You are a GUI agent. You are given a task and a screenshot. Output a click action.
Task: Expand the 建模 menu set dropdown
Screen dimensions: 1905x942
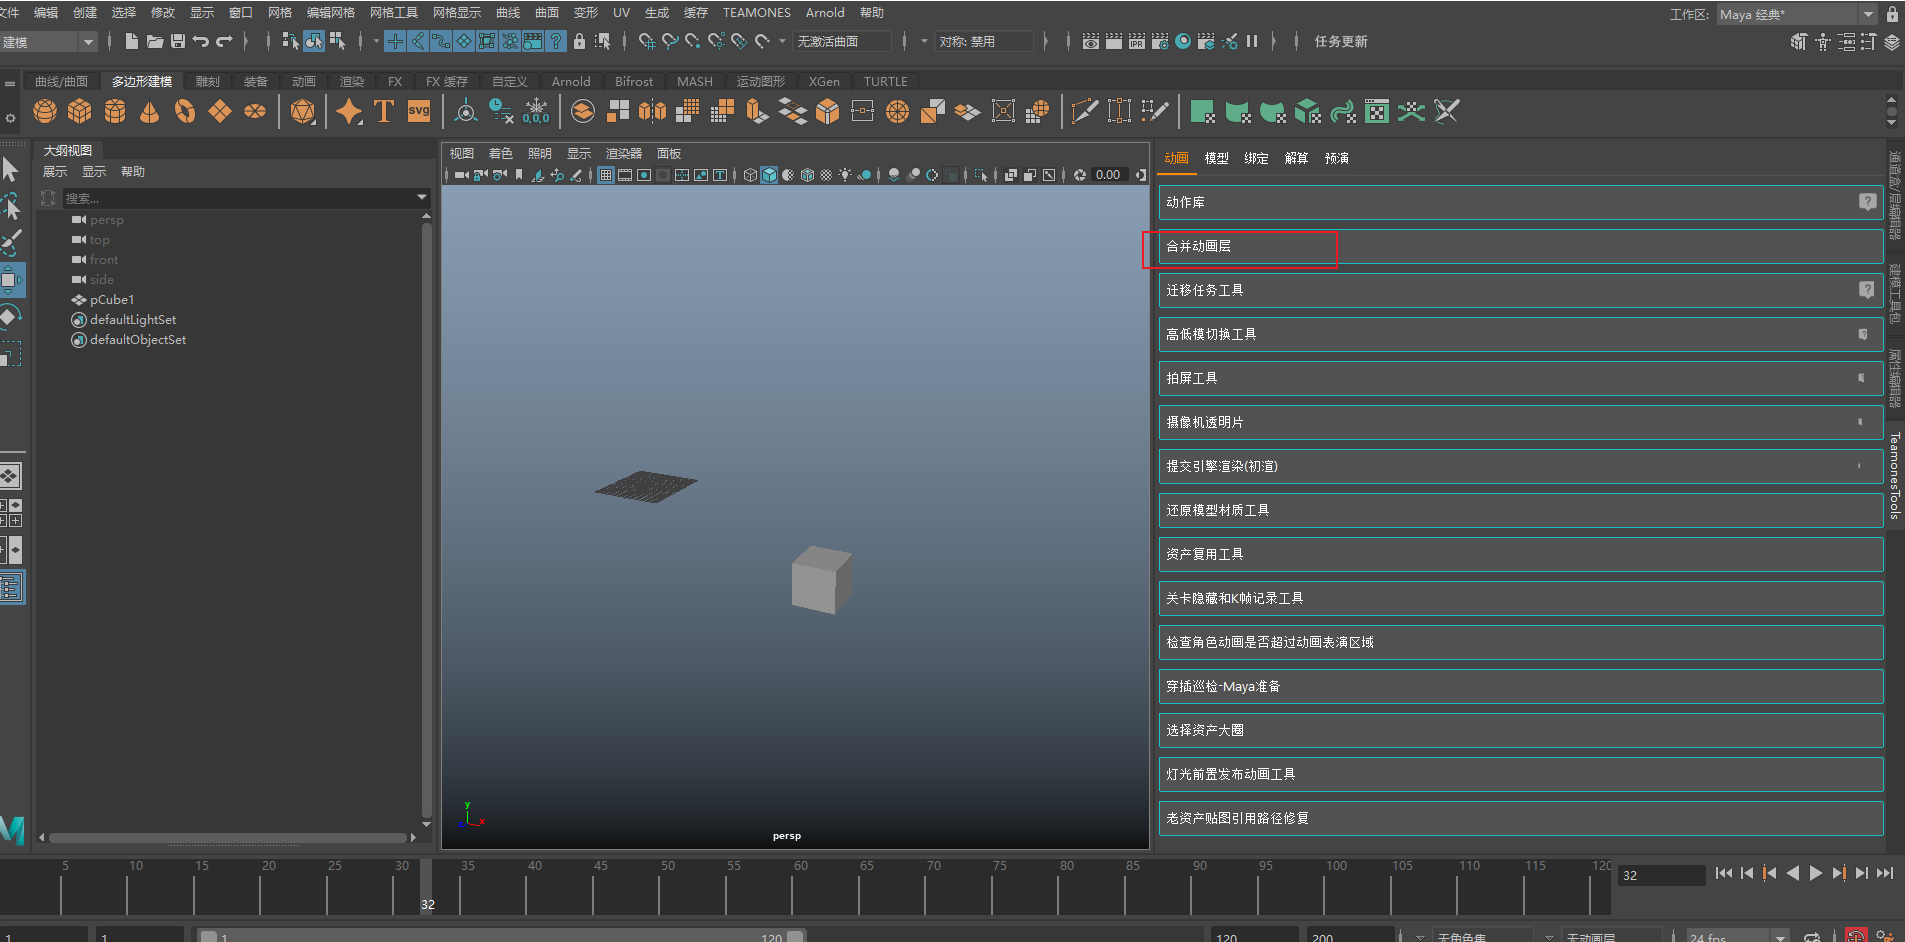click(88, 42)
